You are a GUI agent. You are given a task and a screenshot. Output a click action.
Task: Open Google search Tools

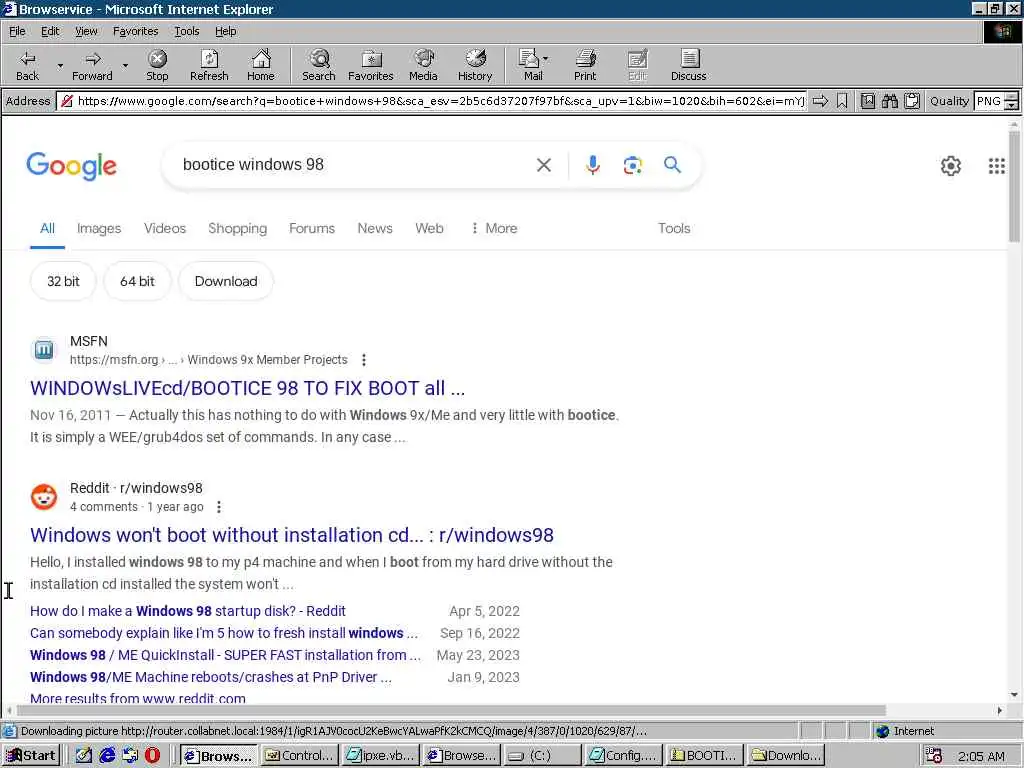pos(674,228)
